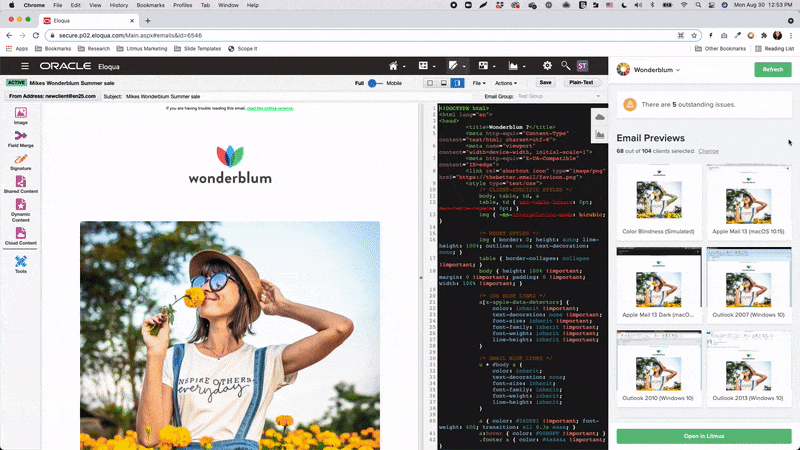The width and height of the screenshot is (800, 450).
Task: Switch to design-only view layout
Action: [x=430, y=83]
